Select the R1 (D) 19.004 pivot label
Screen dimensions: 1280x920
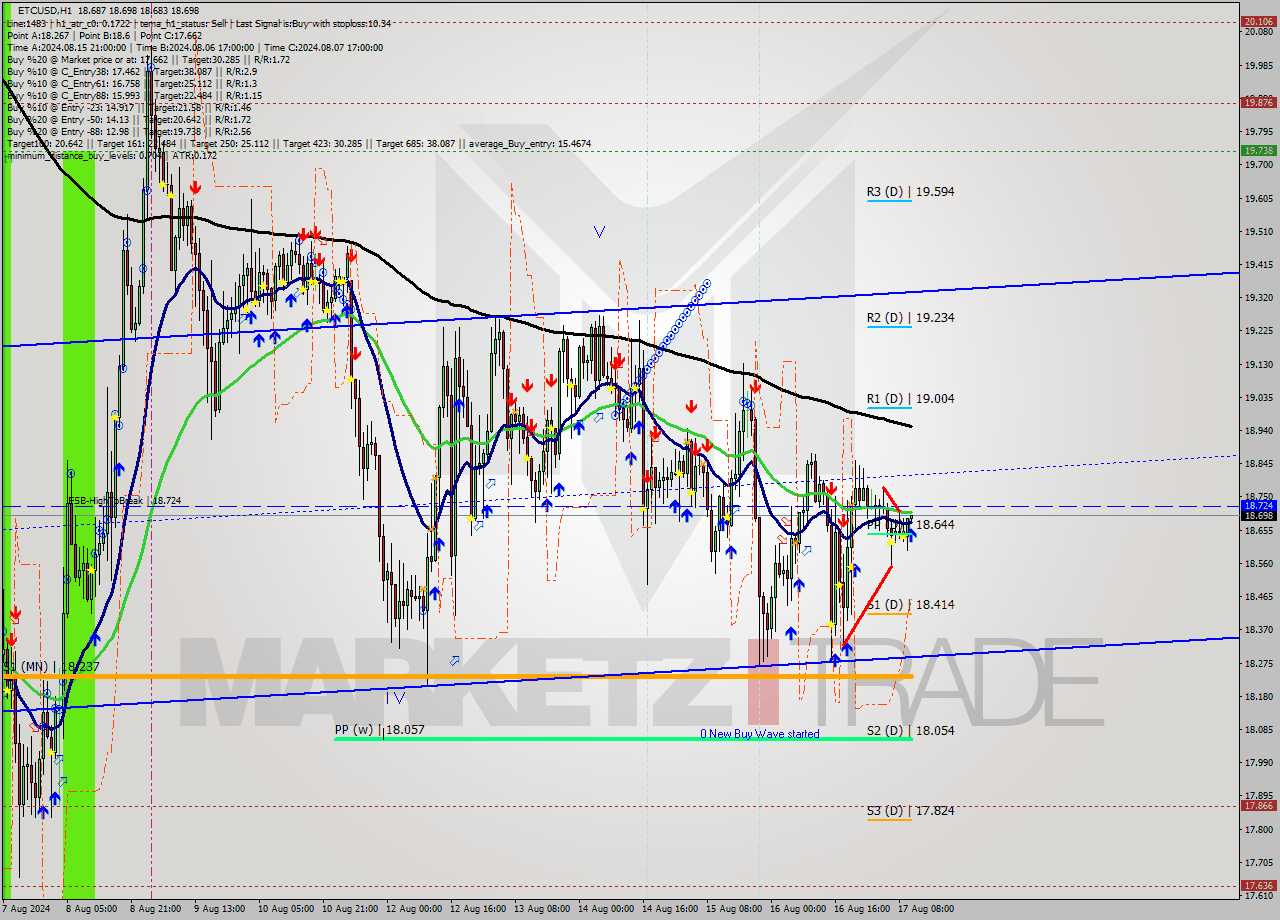tap(910, 399)
